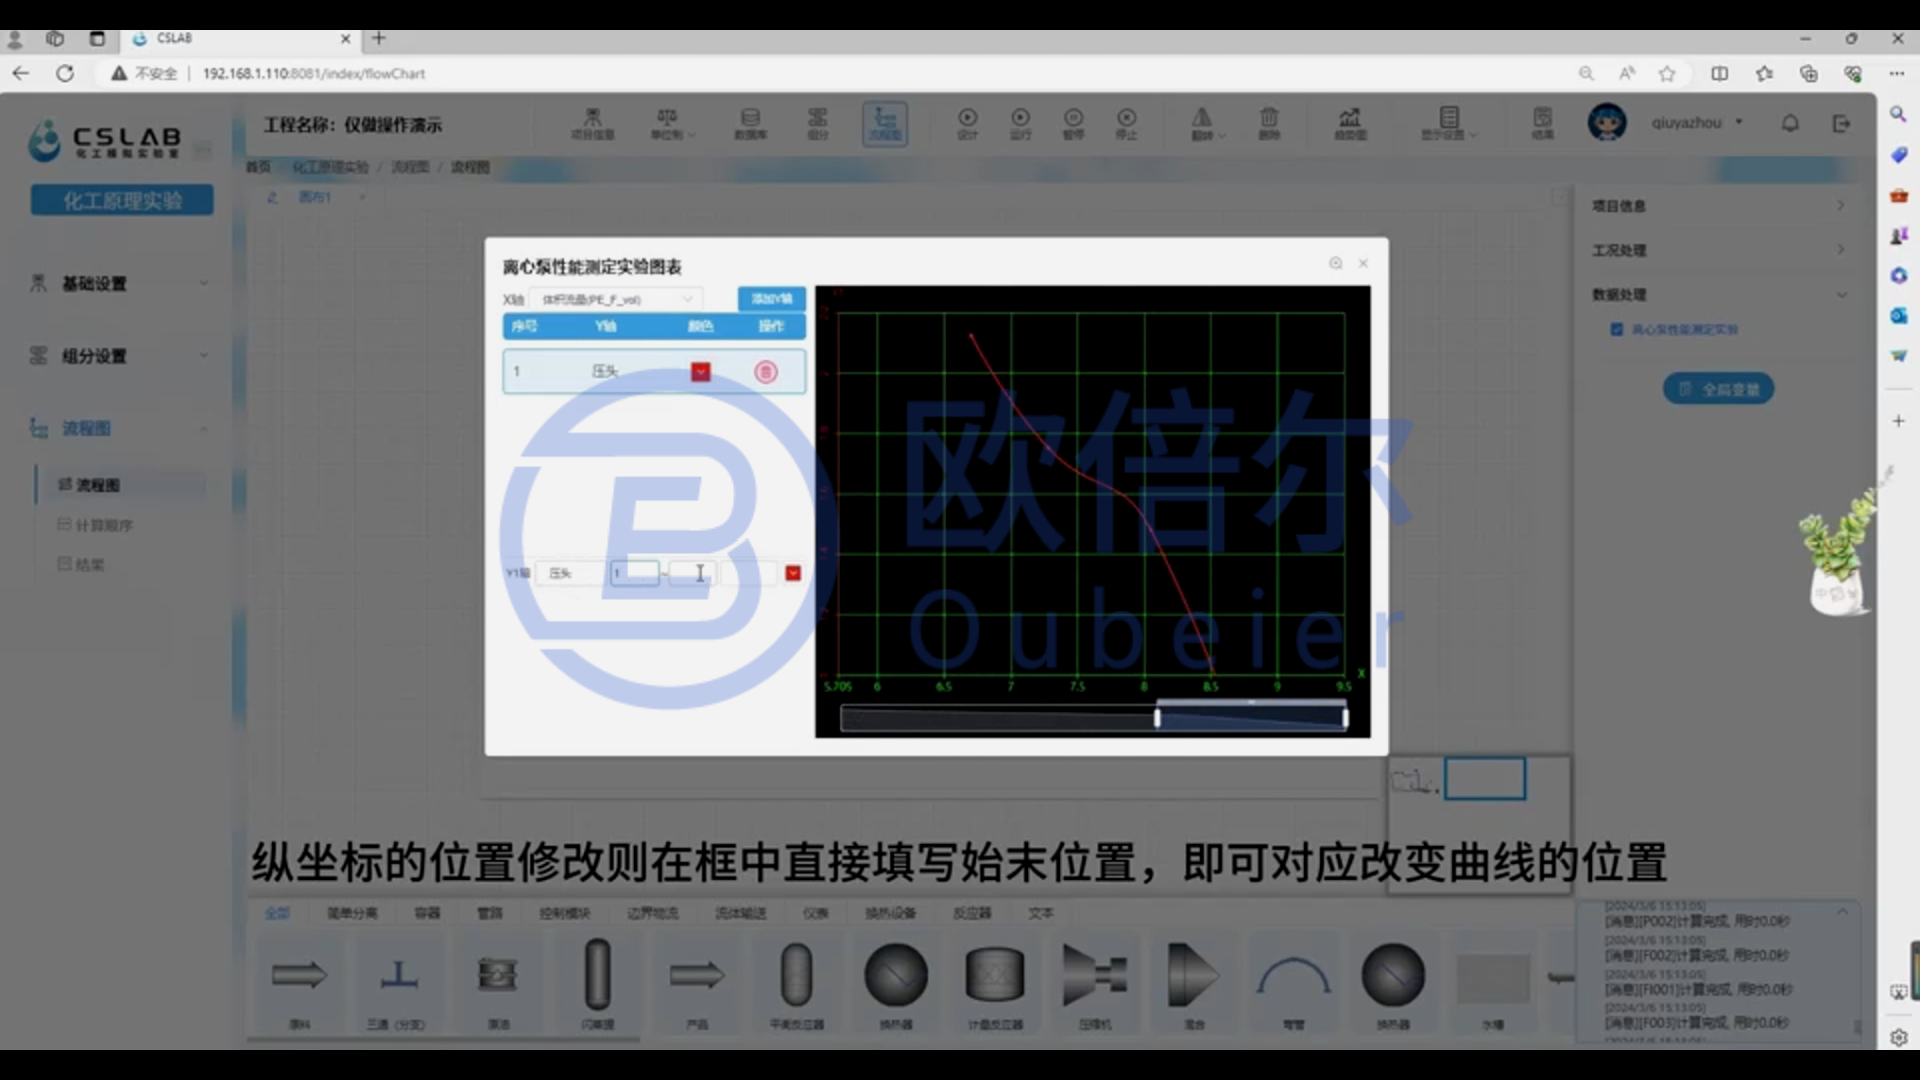
Task: Open the X轴 variable dropdown
Action: click(617, 299)
